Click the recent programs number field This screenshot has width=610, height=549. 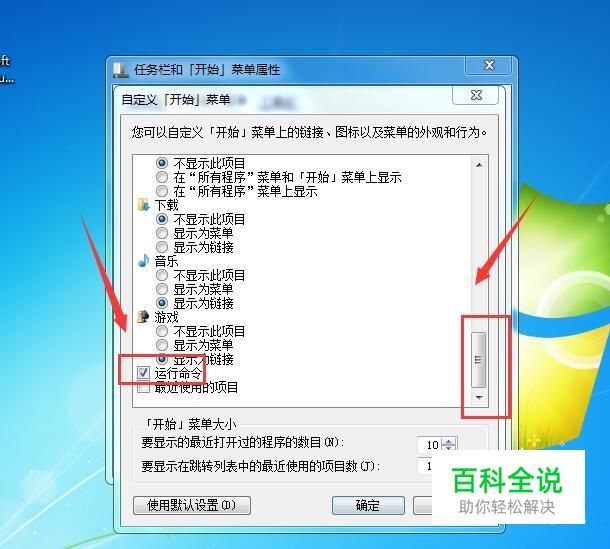tap(430, 445)
